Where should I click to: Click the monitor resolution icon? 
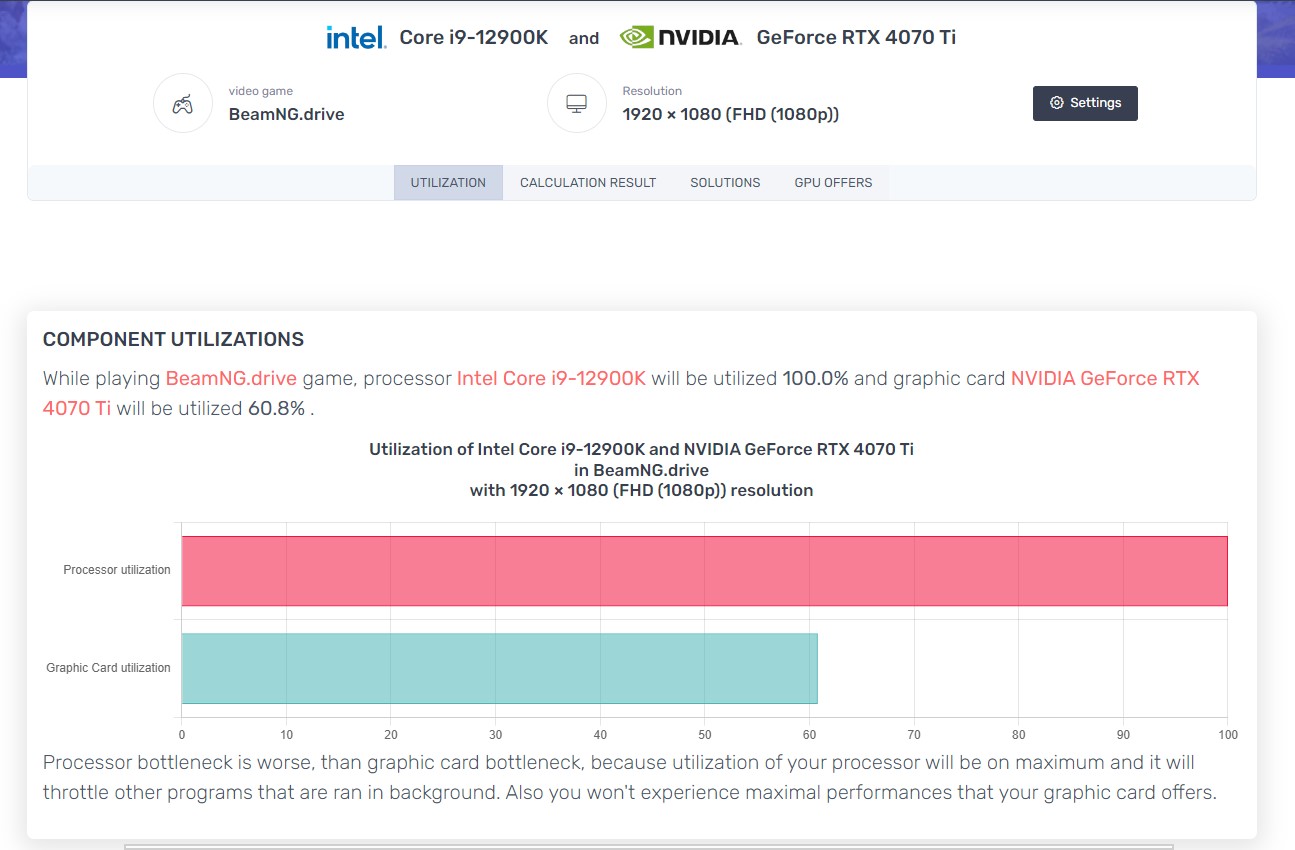point(577,103)
